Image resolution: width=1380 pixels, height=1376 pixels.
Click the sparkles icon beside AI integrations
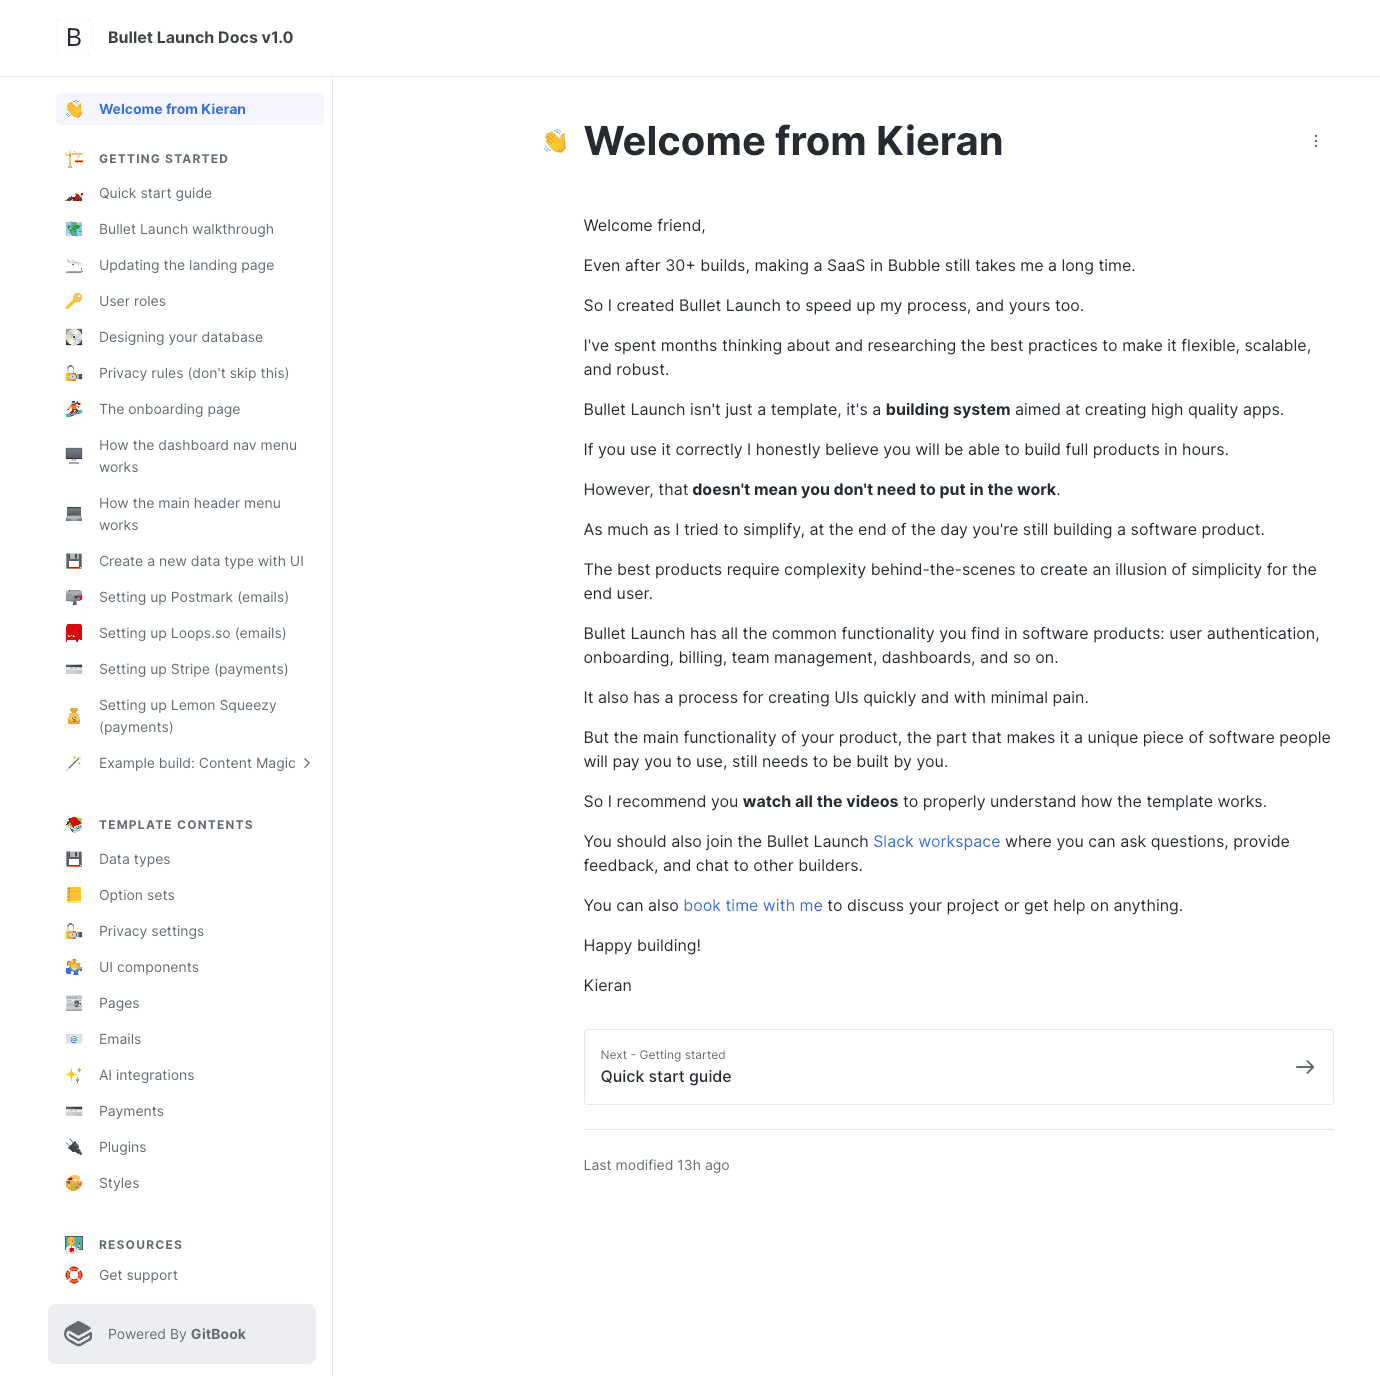click(74, 1075)
